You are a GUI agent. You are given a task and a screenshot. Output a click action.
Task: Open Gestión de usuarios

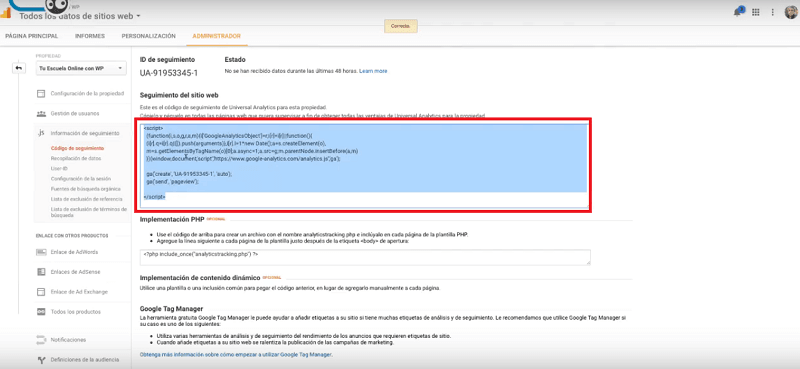click(75, 113)
